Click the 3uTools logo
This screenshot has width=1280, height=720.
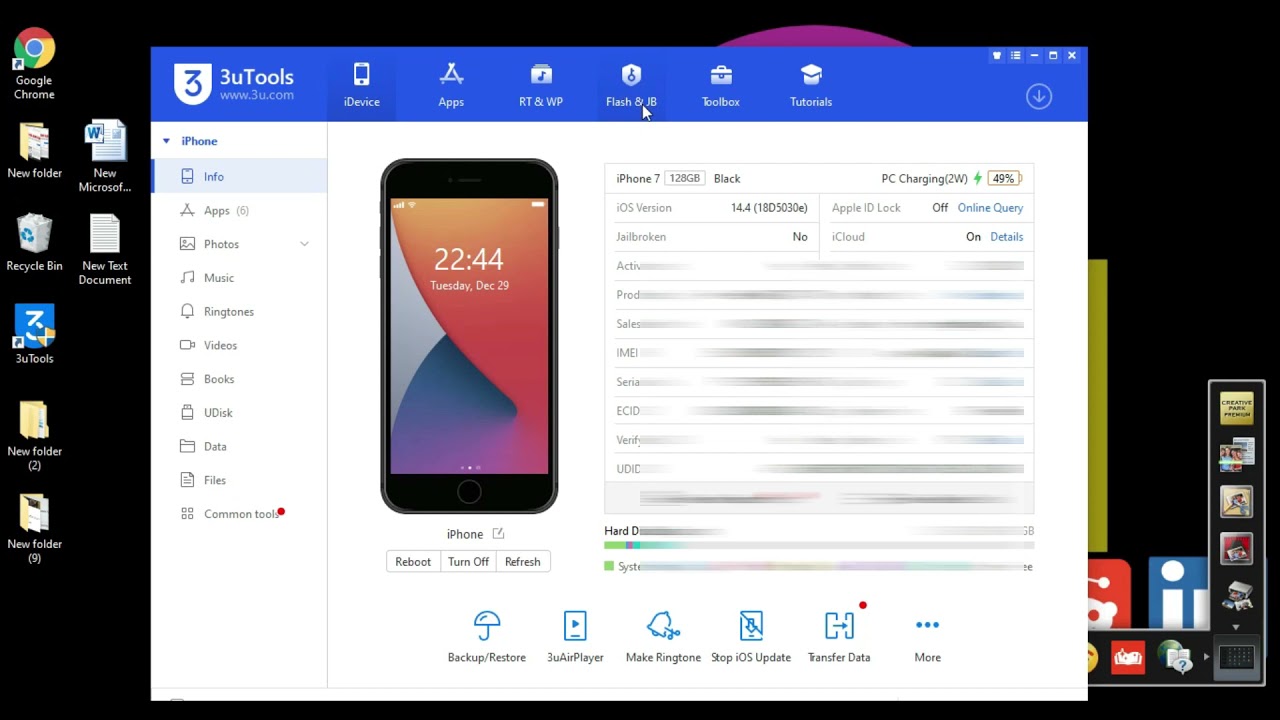tap(234, 84)
